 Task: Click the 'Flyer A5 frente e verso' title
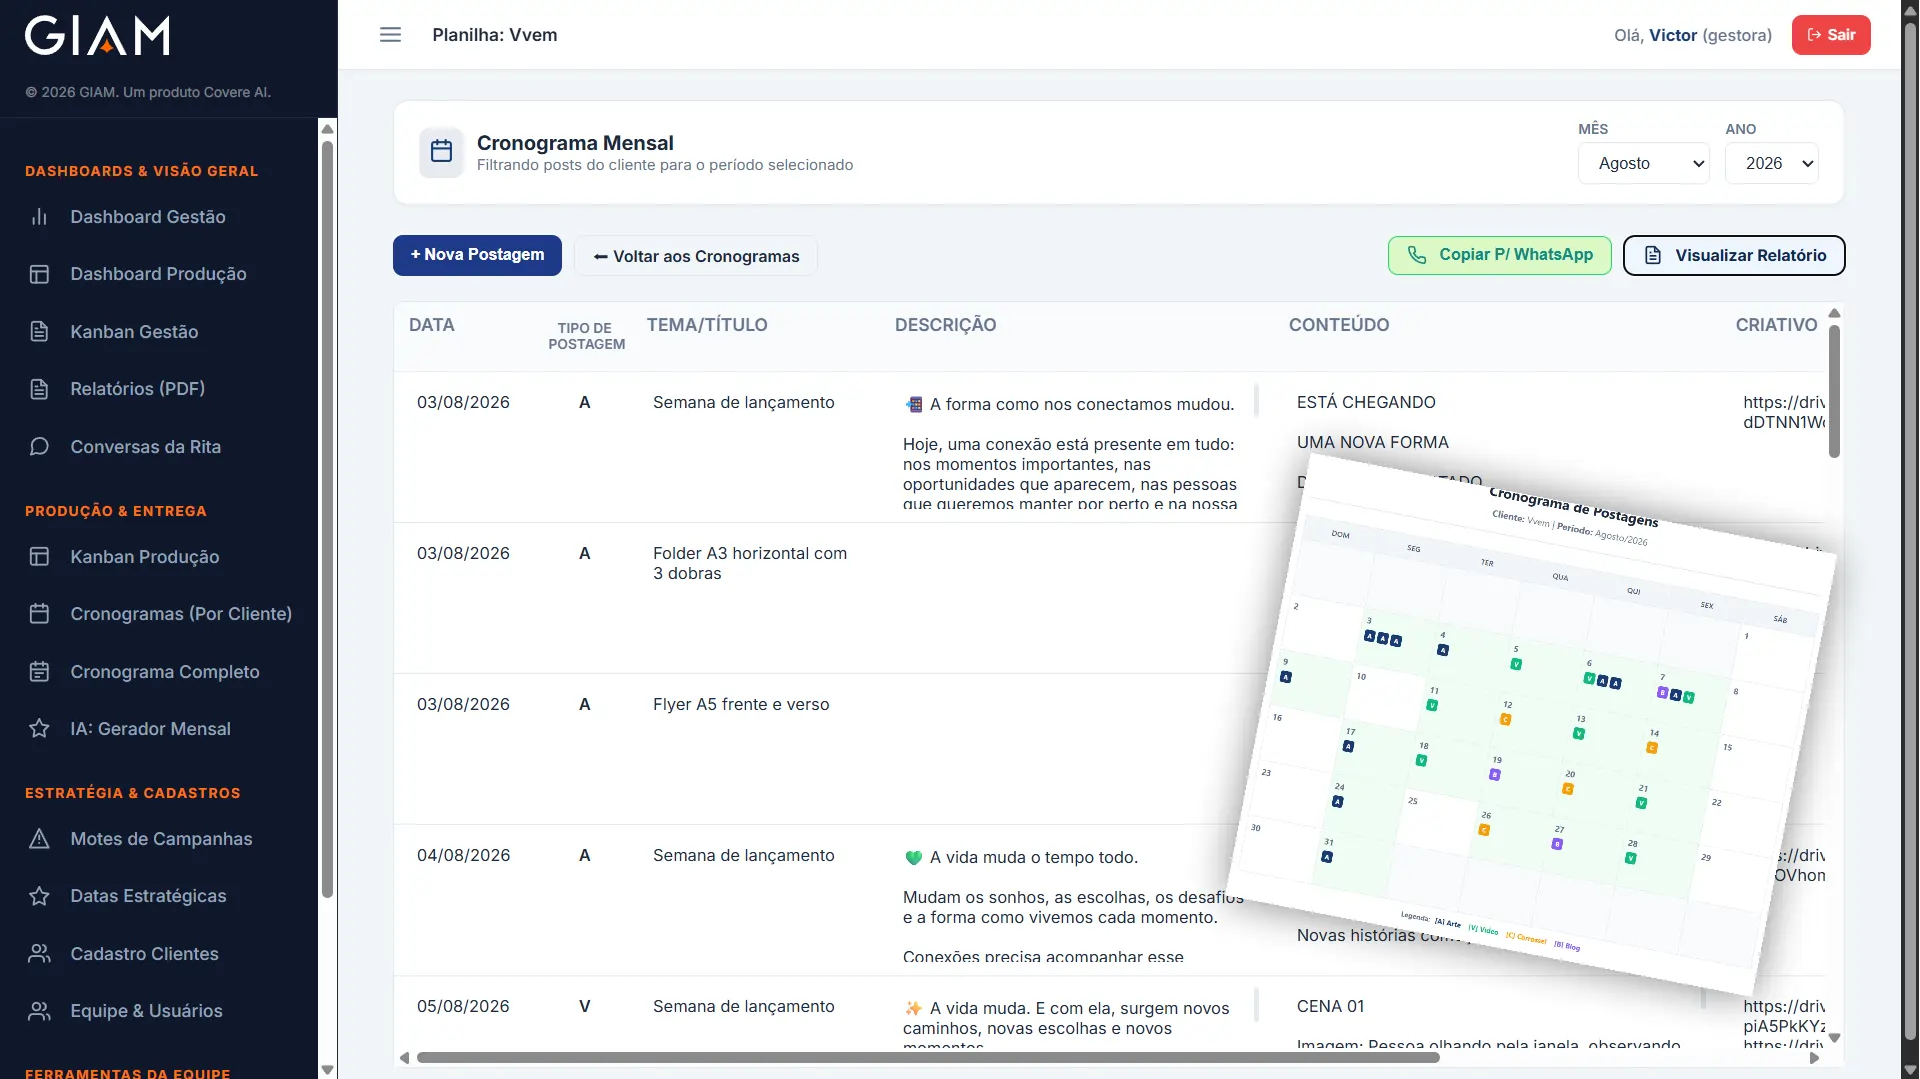click(741, 704)
